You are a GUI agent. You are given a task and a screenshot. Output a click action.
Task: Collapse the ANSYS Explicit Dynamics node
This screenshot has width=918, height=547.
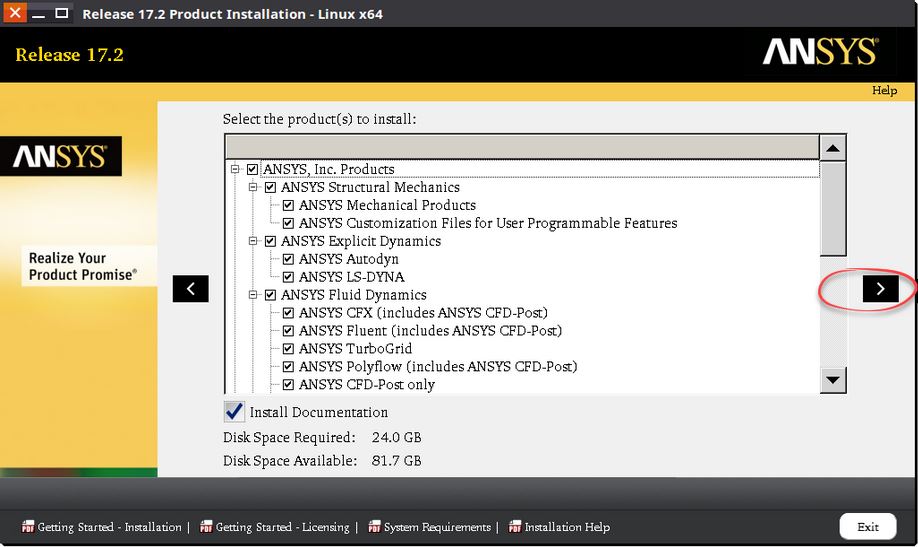[253, 241]
